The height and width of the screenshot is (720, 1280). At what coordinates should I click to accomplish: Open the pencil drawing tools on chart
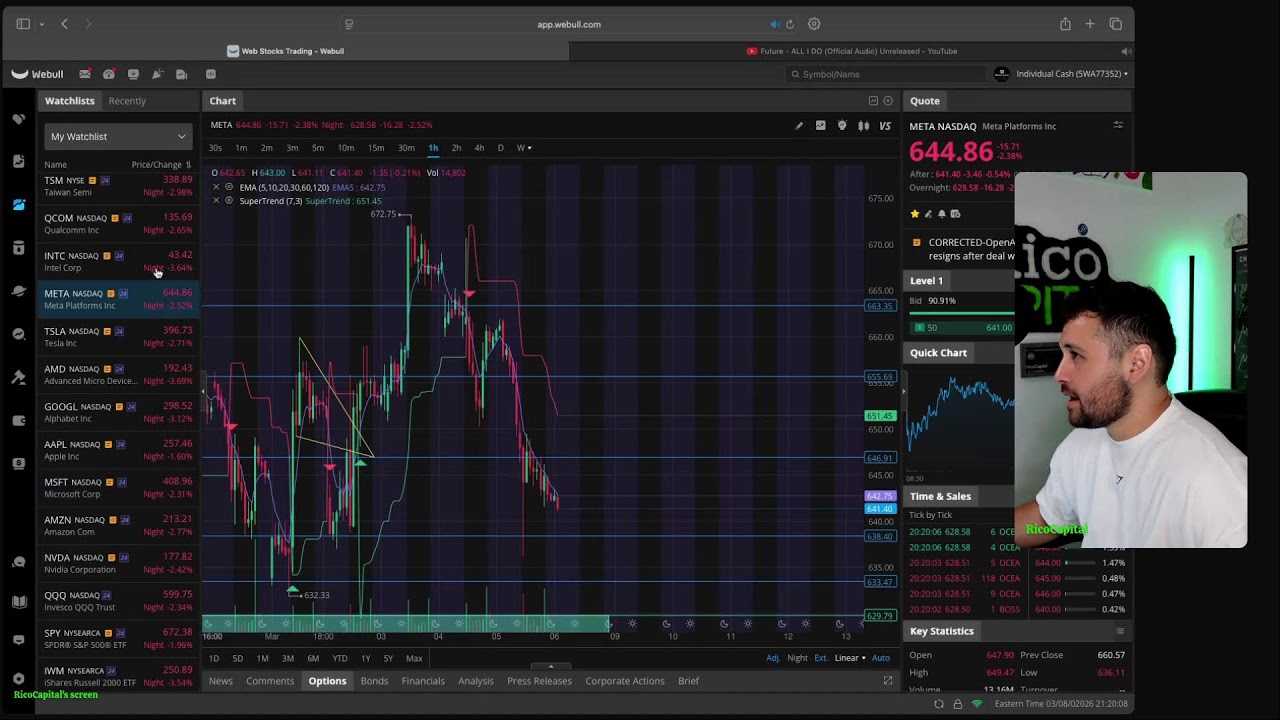pos(798,126)
